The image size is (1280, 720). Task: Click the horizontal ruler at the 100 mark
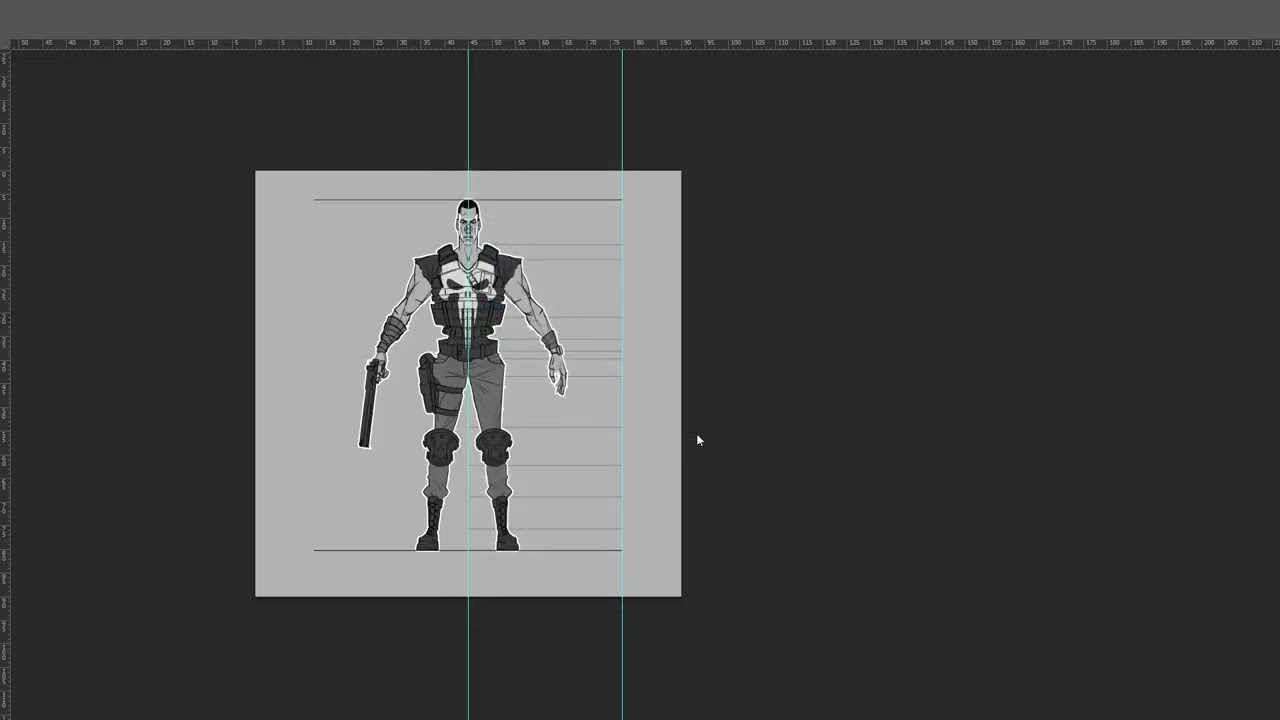pyautogui.click(x=734, y=43)
